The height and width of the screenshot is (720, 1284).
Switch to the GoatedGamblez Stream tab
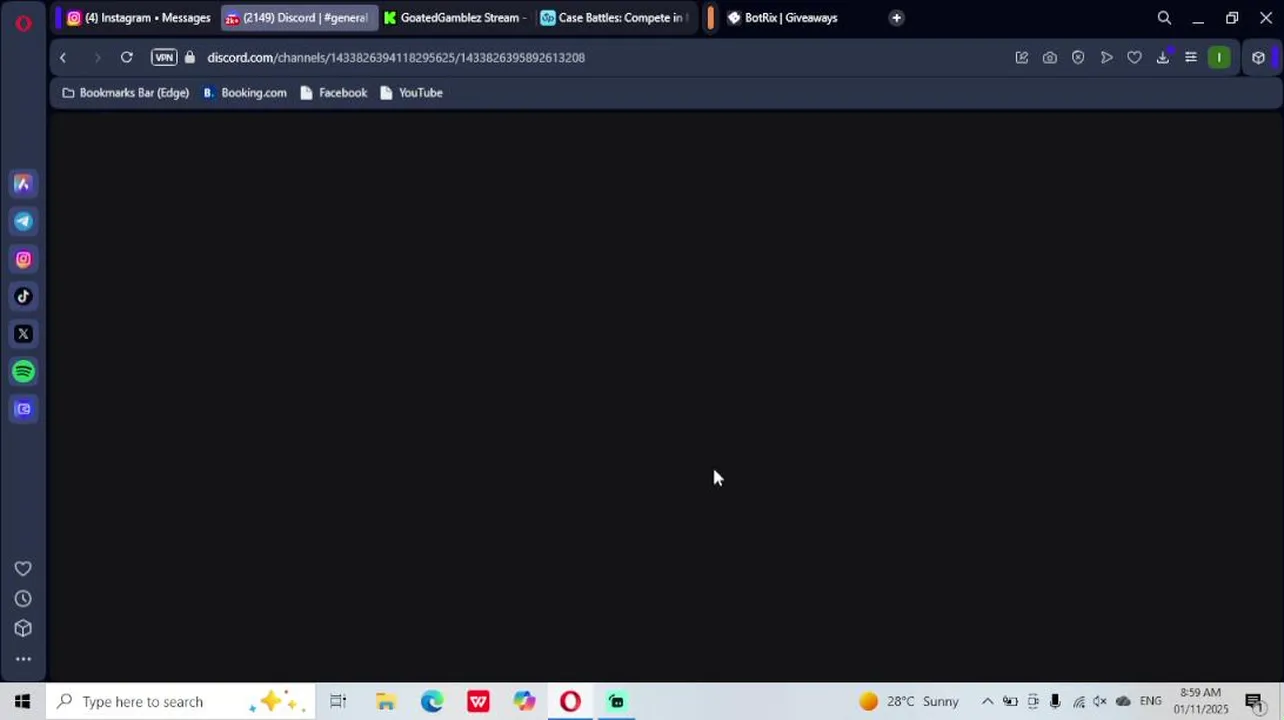tap(456, 18)
